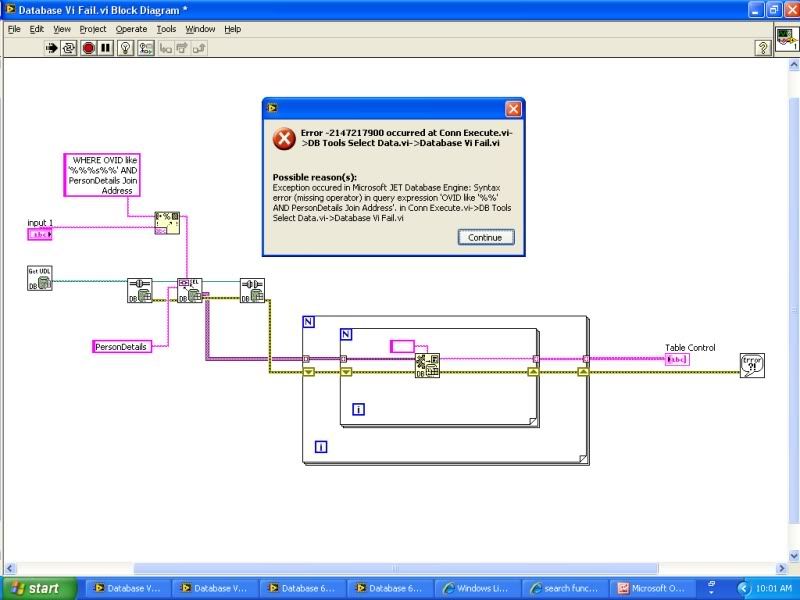The height and width of the screenshot is (600, 800).
Task: Click the DB Tools Select Data node
Action: click(x=190, y=290)
